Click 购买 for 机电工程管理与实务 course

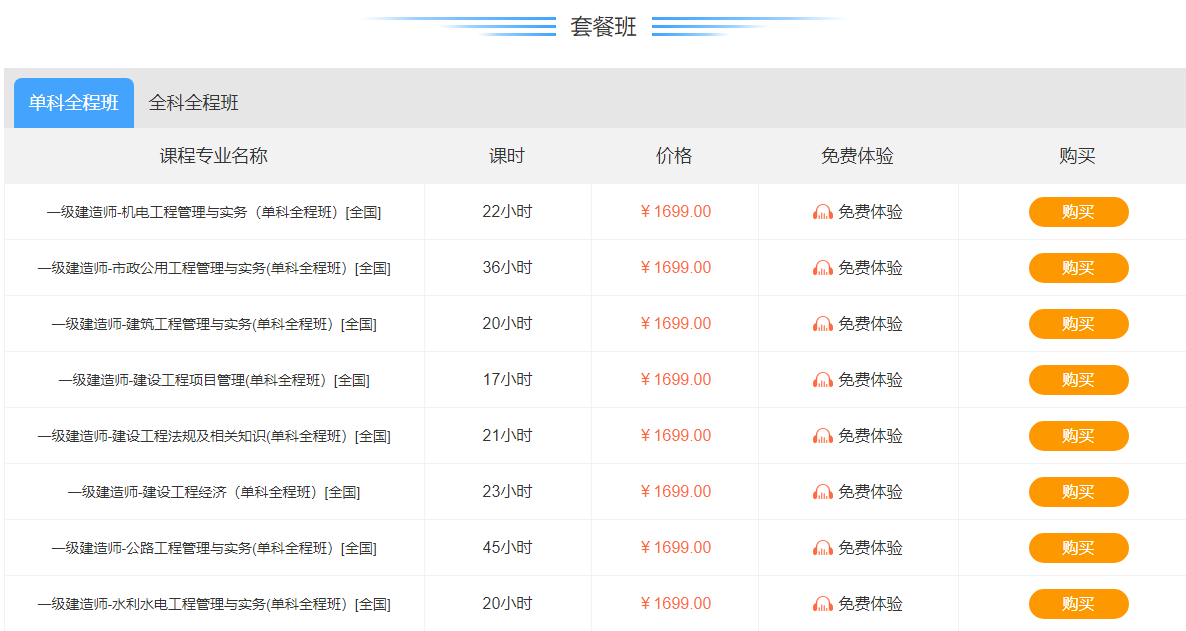click(x=1078, y=211)
